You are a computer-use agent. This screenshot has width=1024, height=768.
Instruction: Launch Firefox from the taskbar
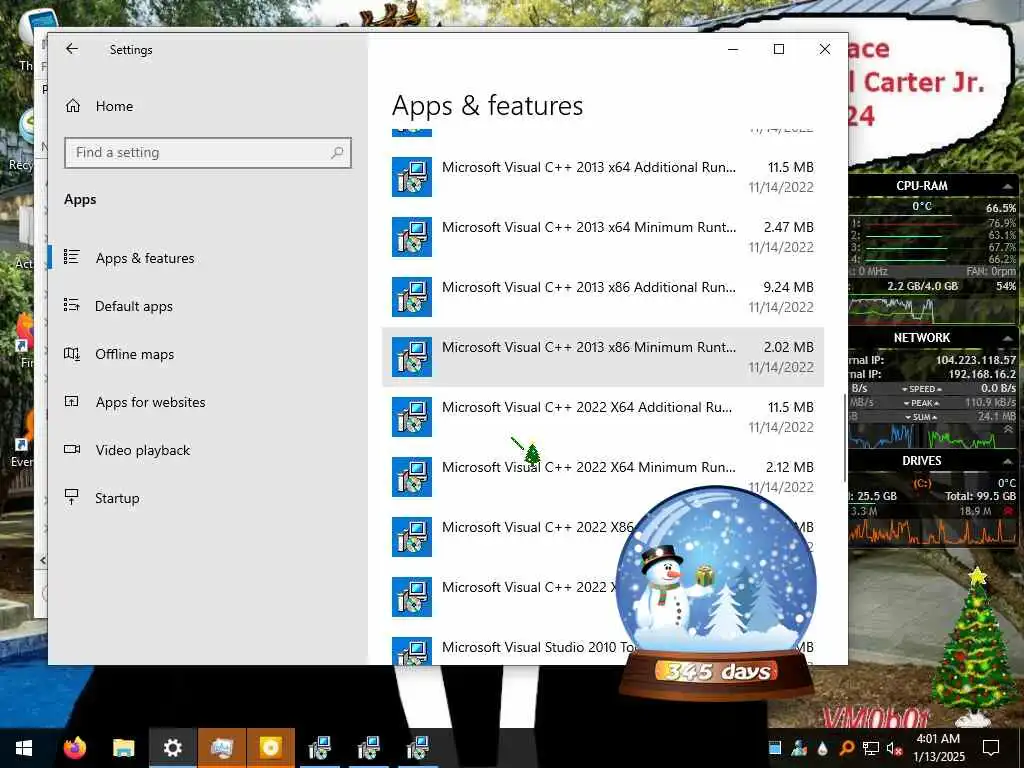pyautogui.click(x=74, y=748)
